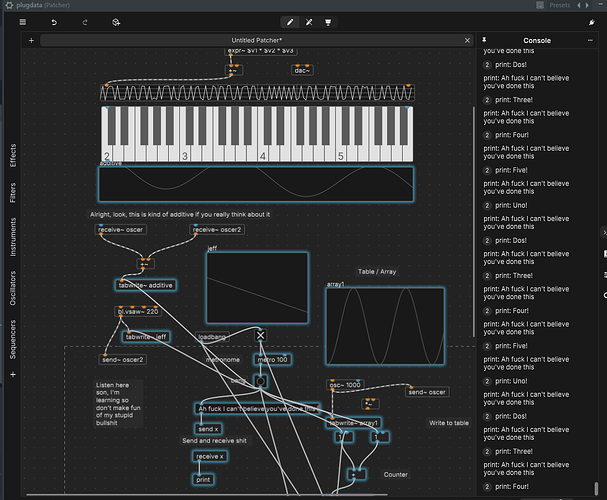
Task: Open the Instruments sidebar category
Action: [13, 237]
